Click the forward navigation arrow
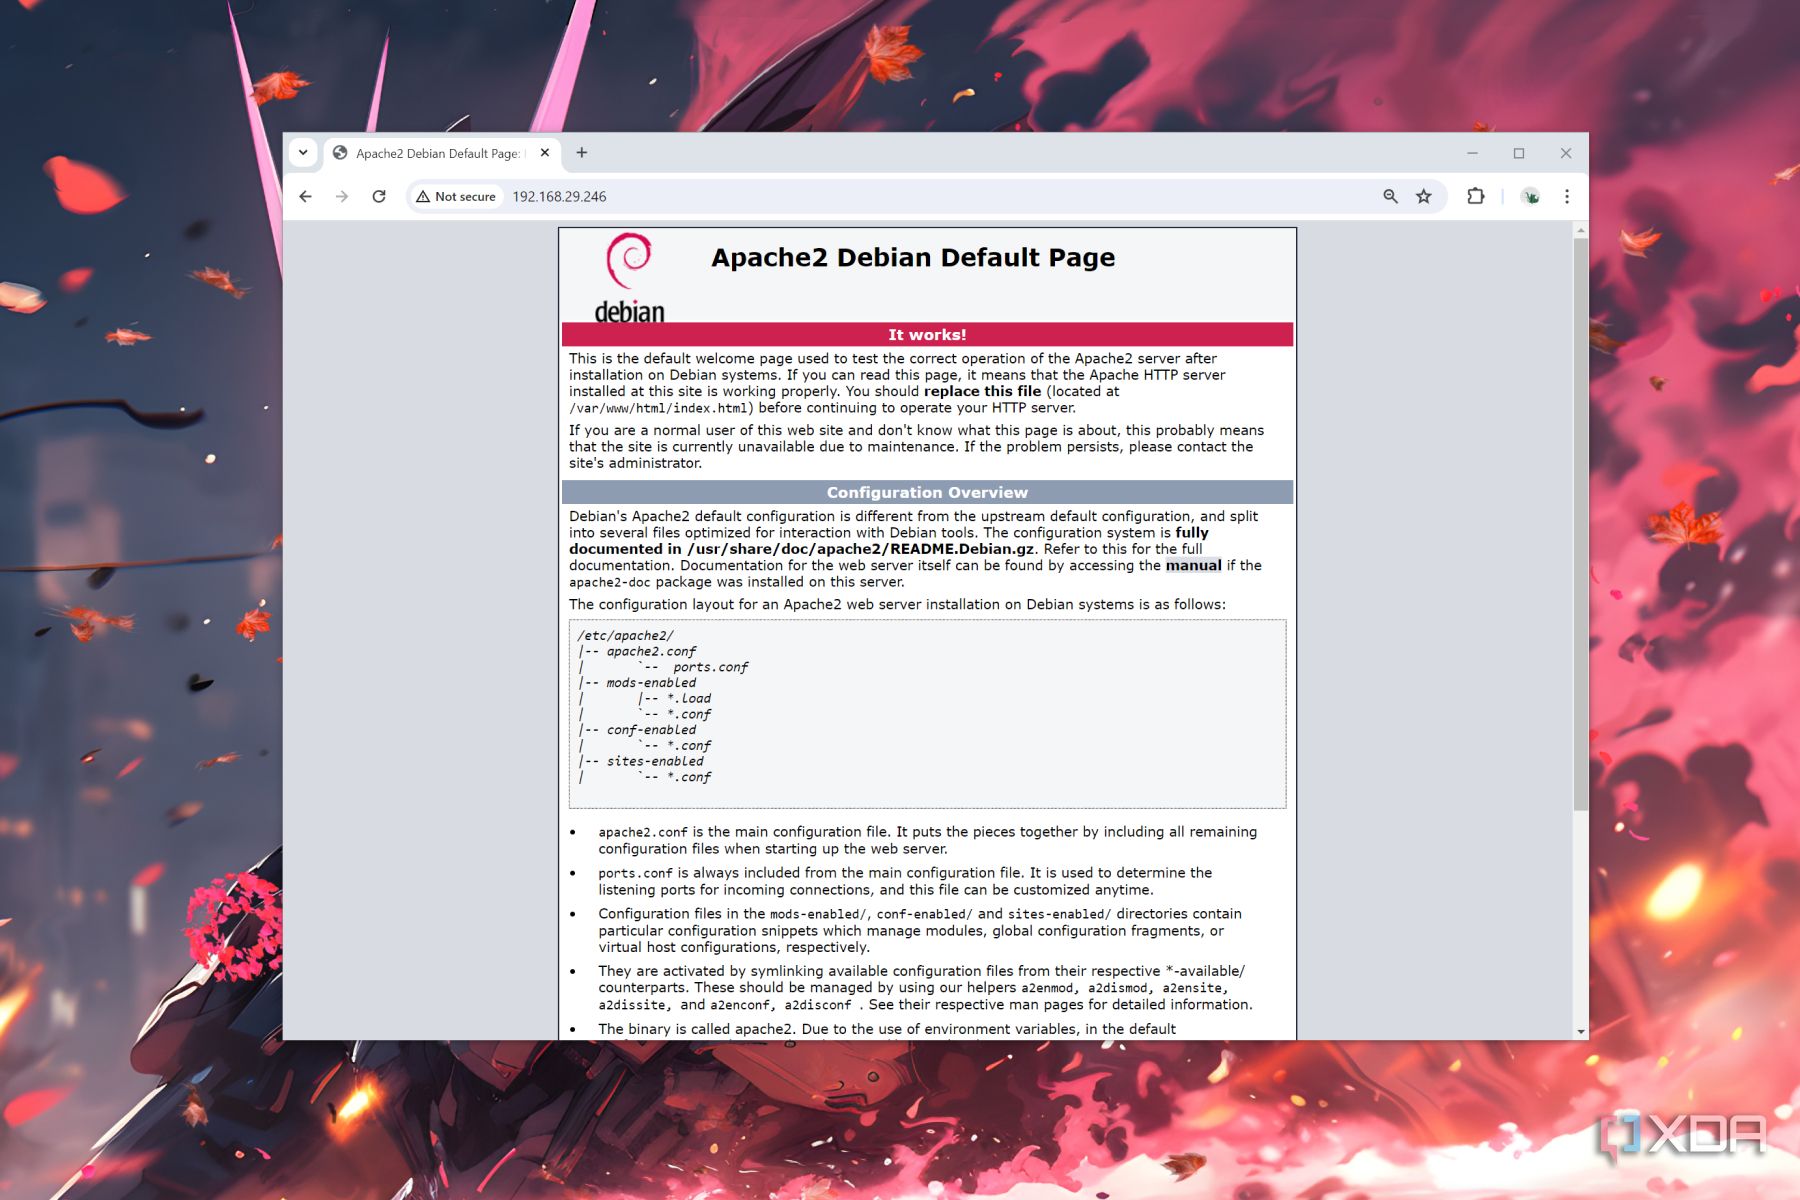The image size is (1800, 1200). (x=342, y=197)
